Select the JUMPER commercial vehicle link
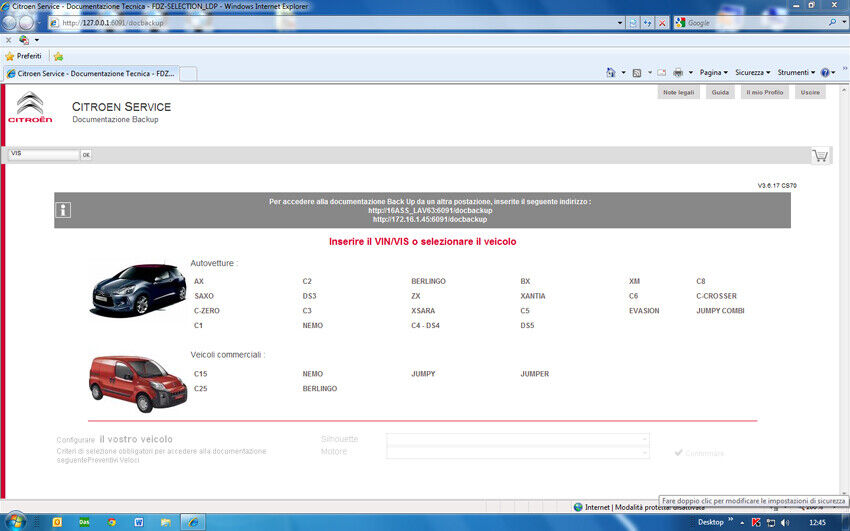This screenshot has width=850, height=531. (x=534, y=374)
